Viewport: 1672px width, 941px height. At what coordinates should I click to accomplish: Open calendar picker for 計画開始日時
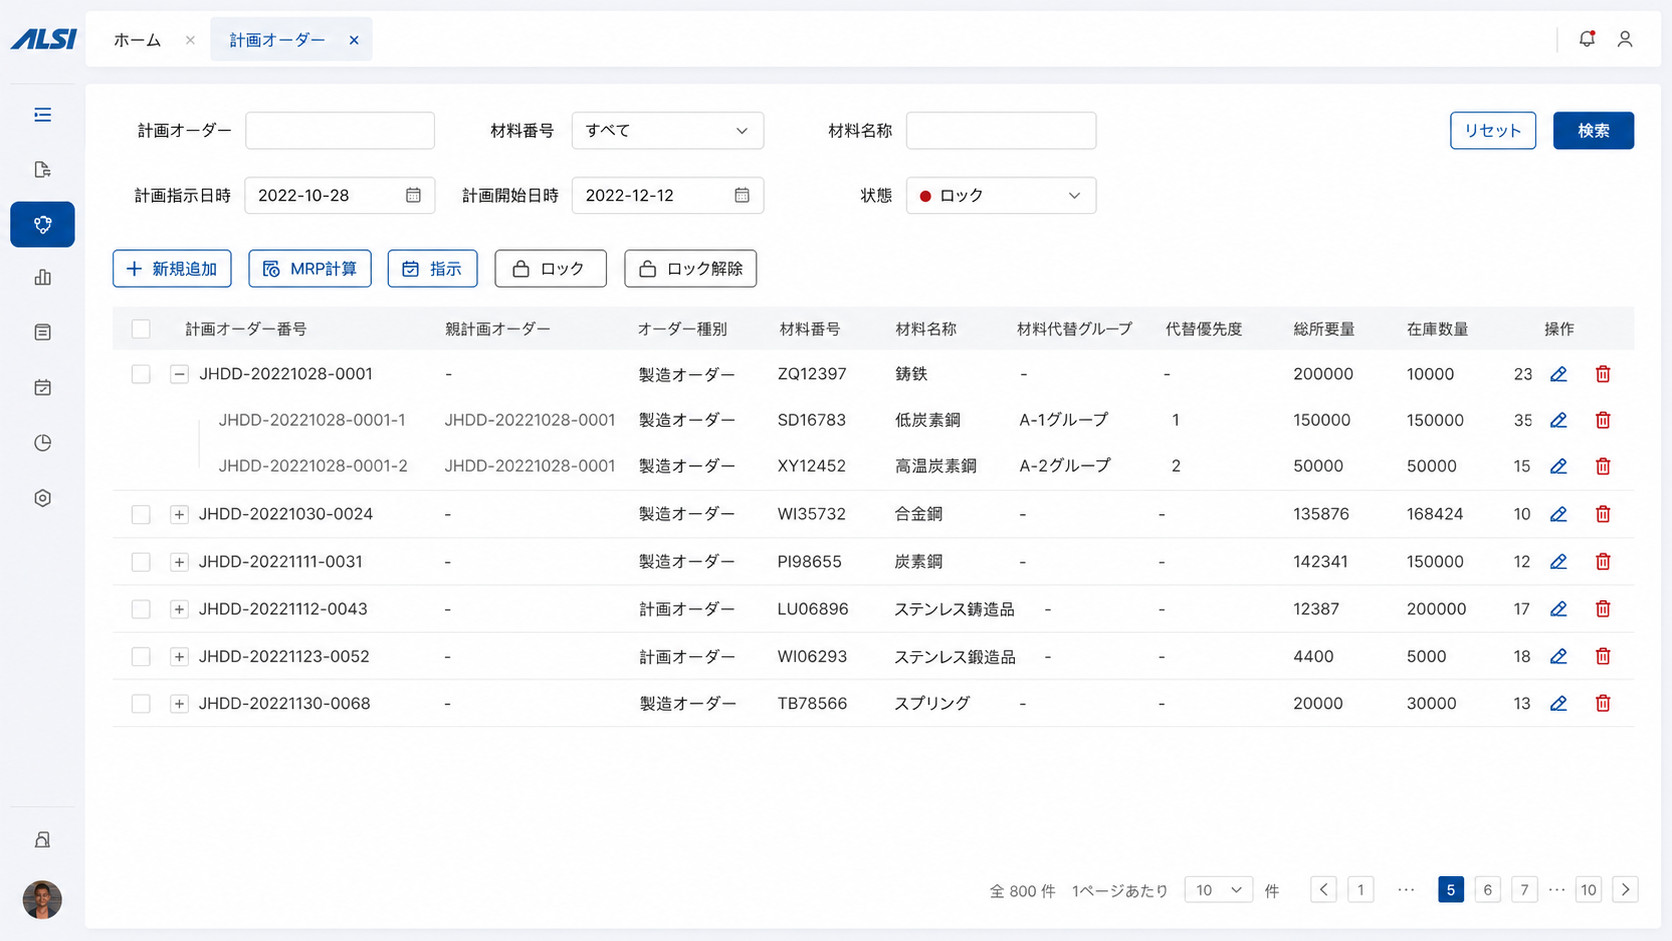coord(742,195)
